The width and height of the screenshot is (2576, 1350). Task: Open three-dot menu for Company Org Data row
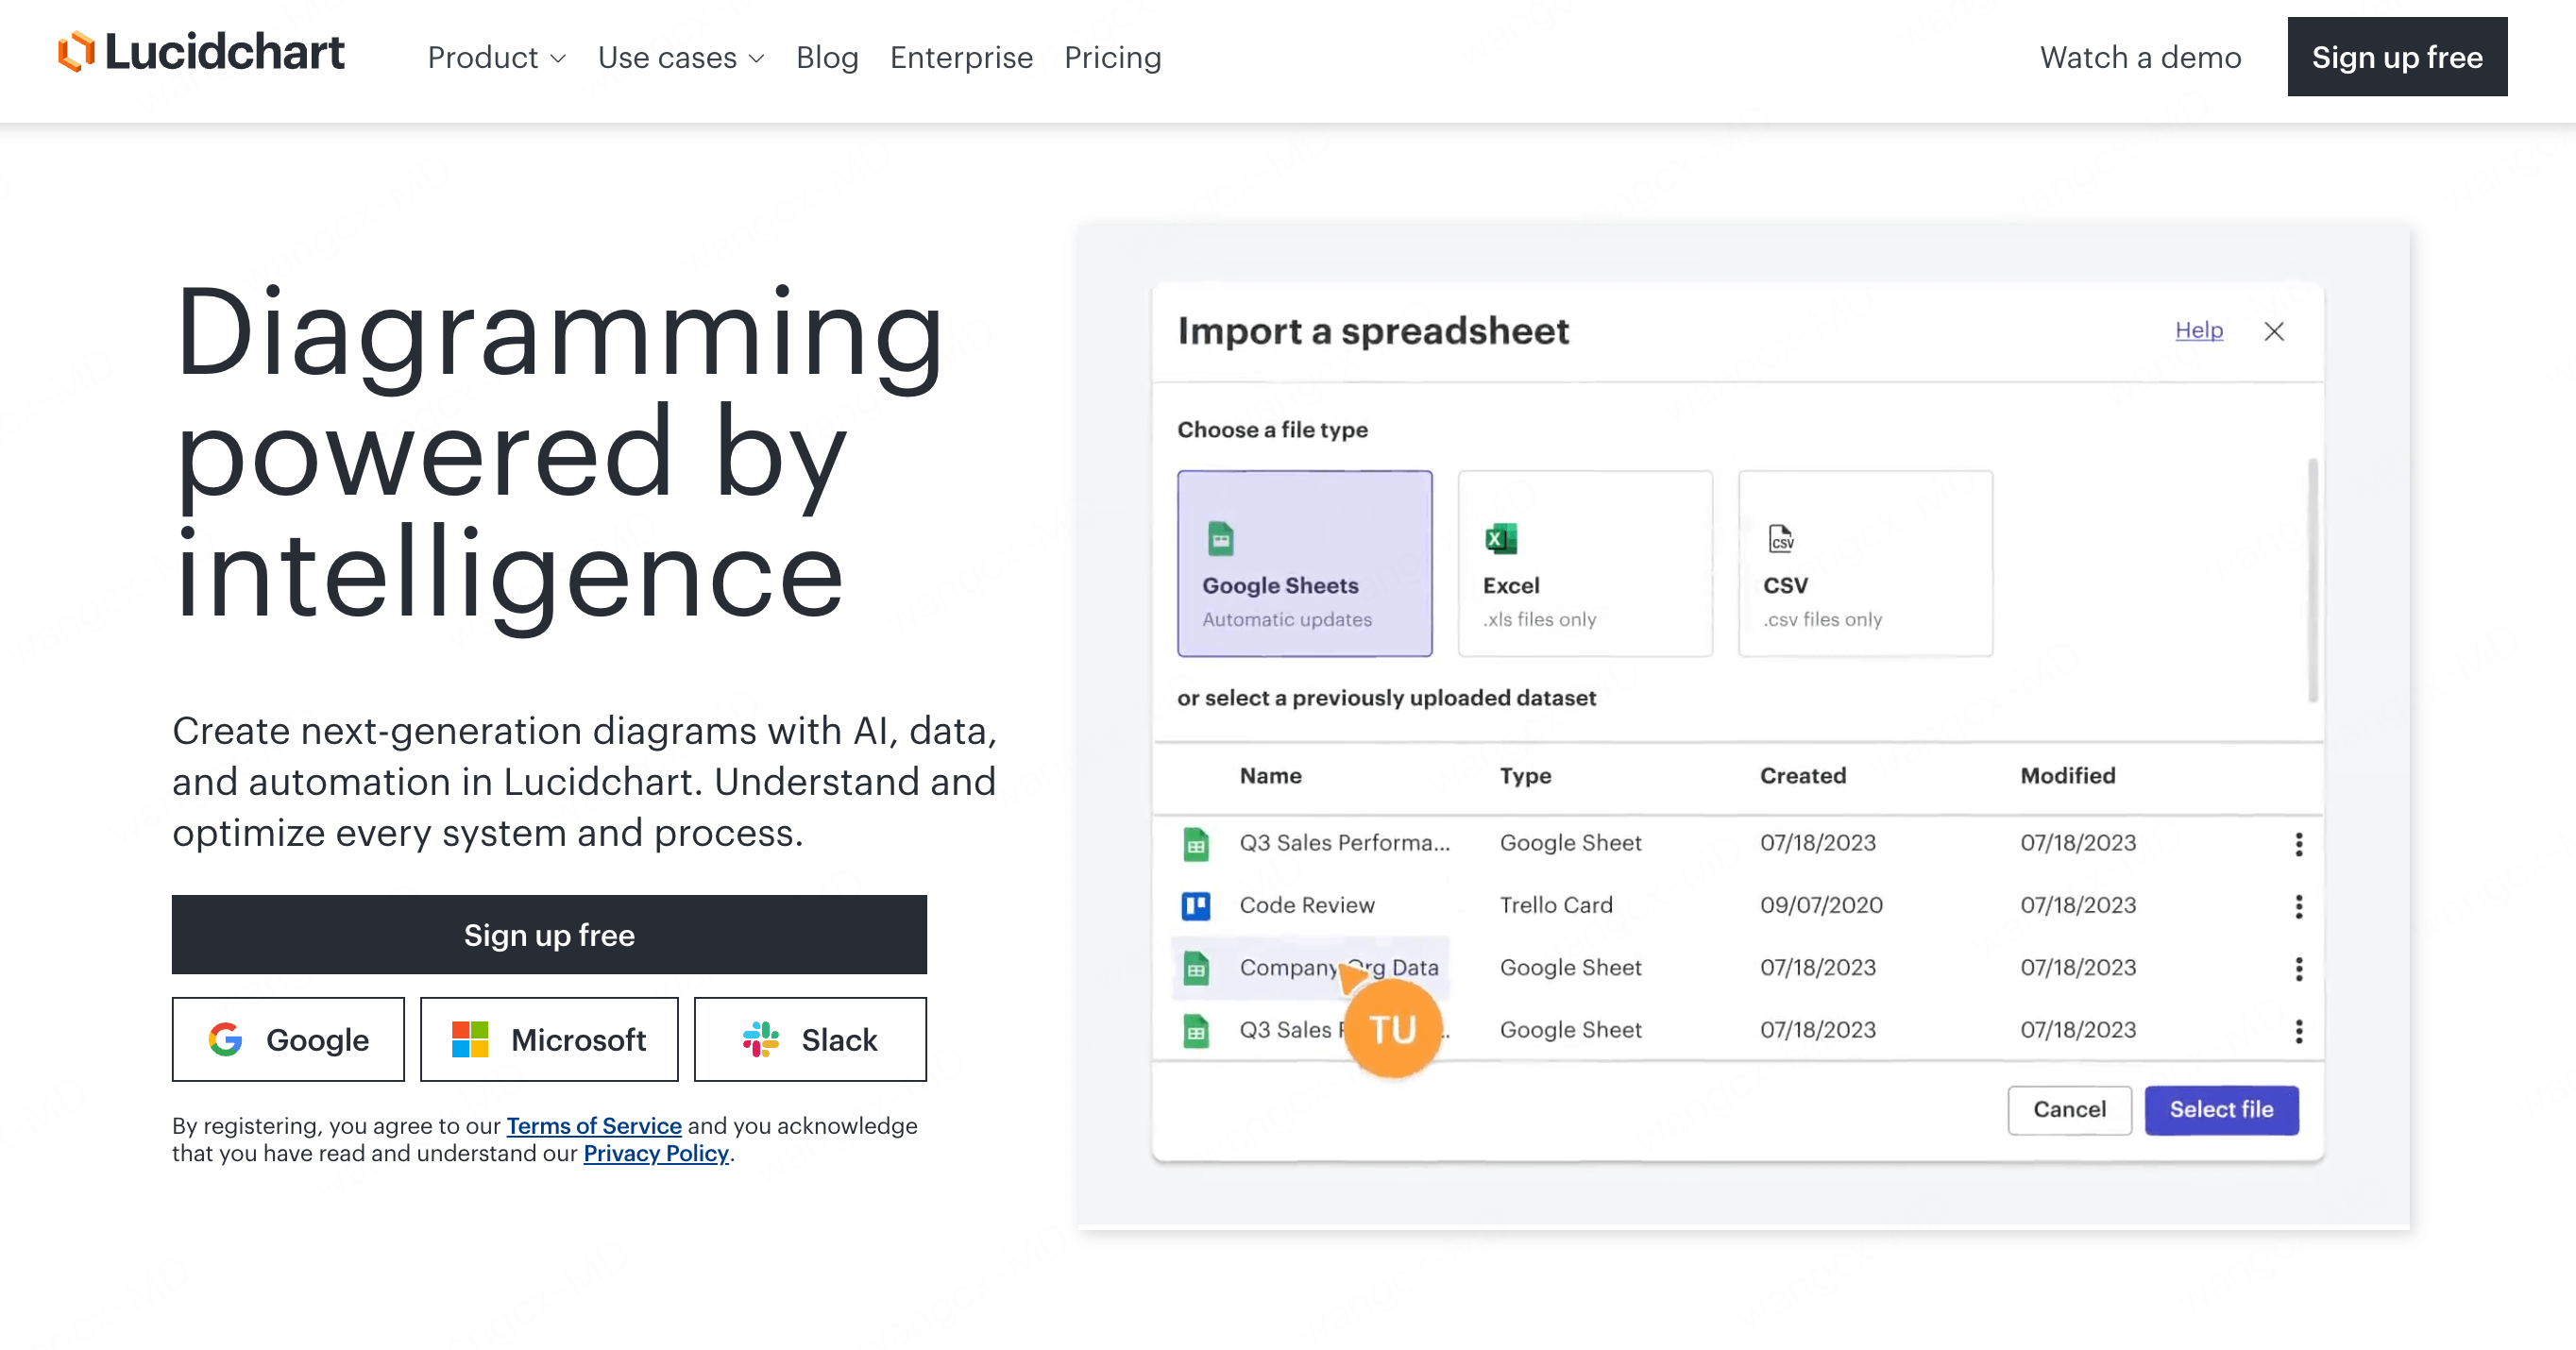tap(2298, 968)
